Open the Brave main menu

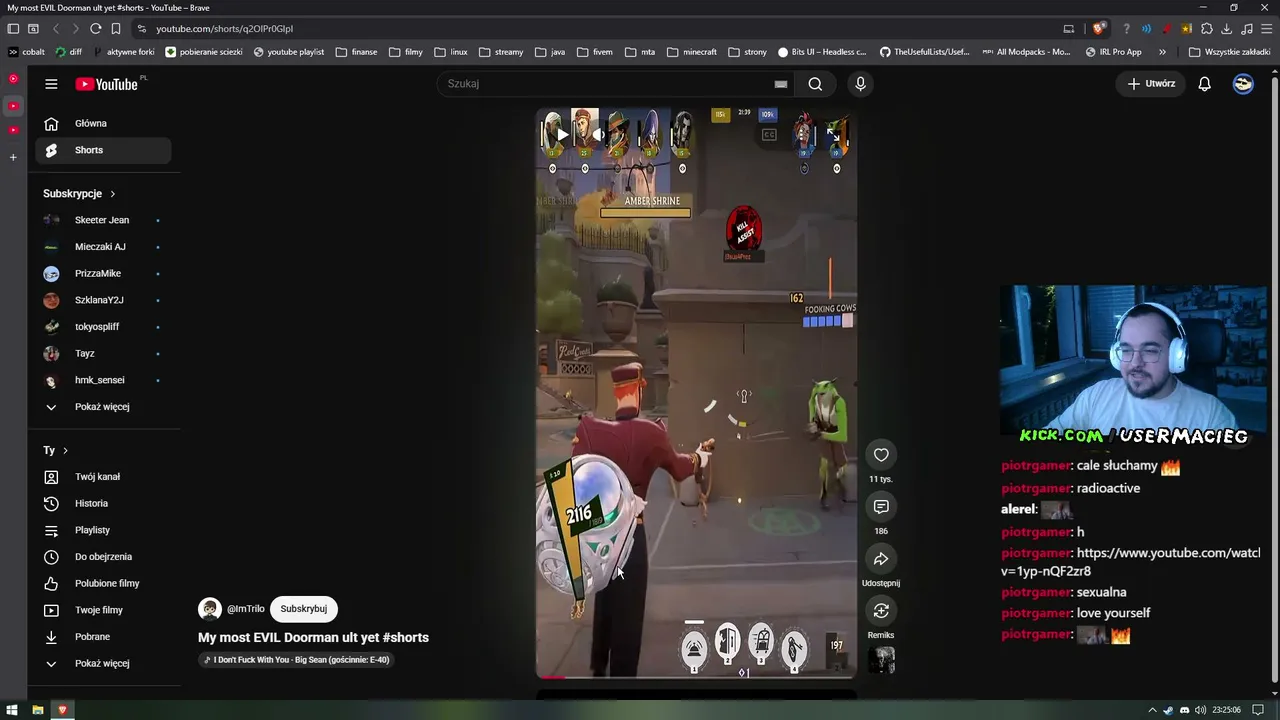coord(1267,29)
